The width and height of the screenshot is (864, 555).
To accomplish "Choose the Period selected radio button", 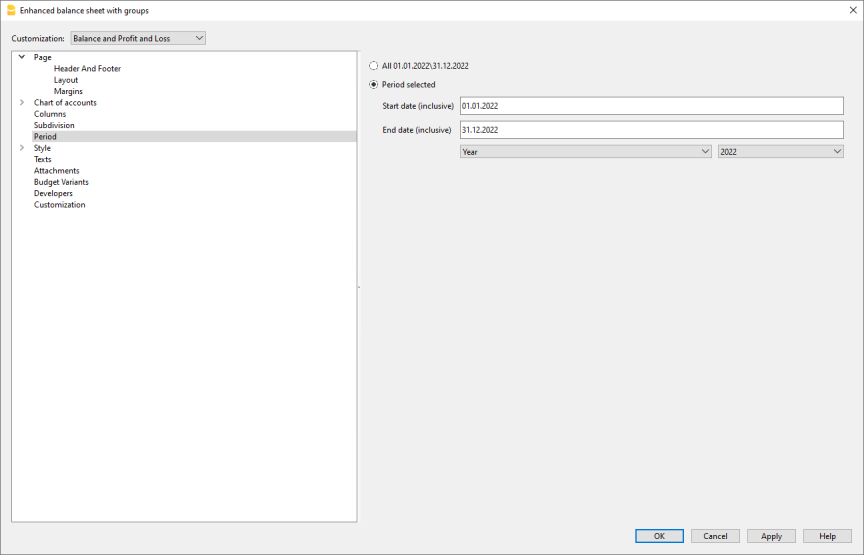I will tap(374, 85).
